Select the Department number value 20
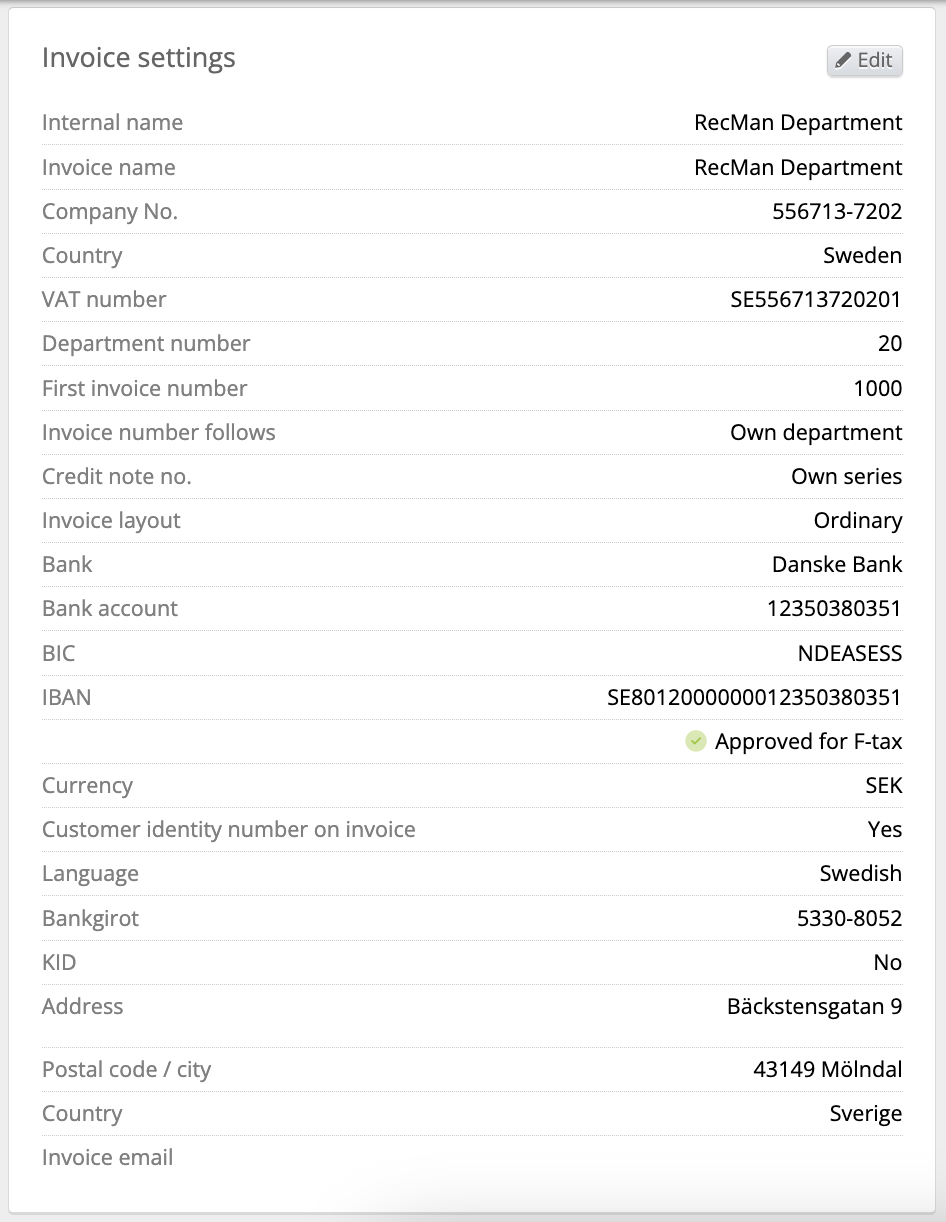 [889, 344]
